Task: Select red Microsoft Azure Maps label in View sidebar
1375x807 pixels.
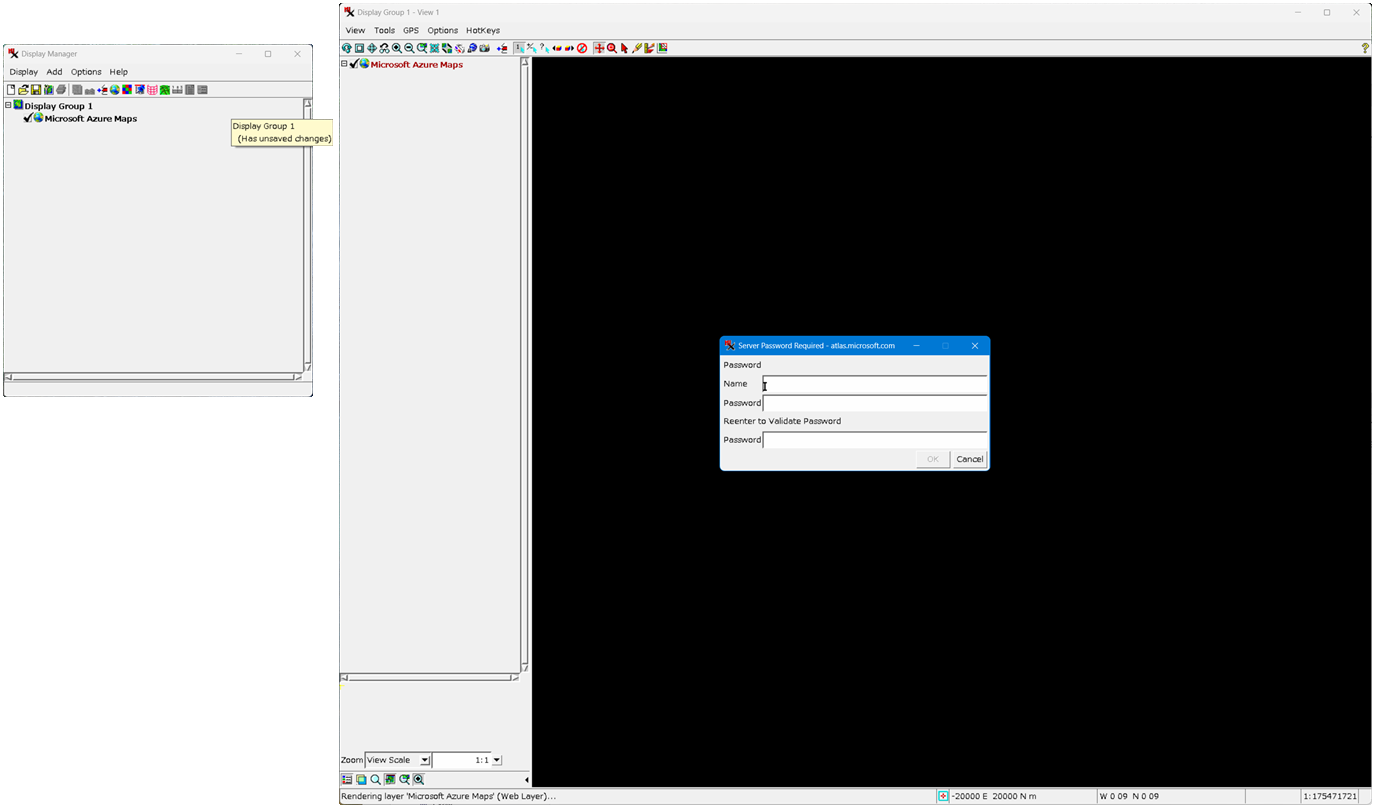Action: [x=416, y=64]
